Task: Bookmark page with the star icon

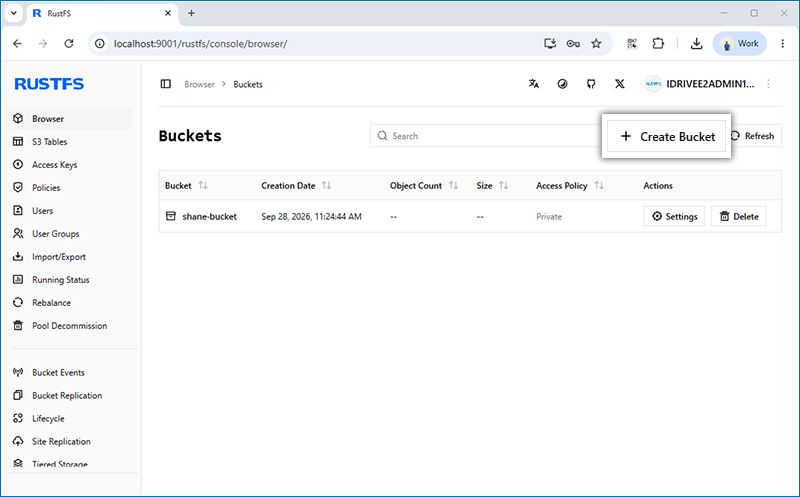Action: click(596, 43)
